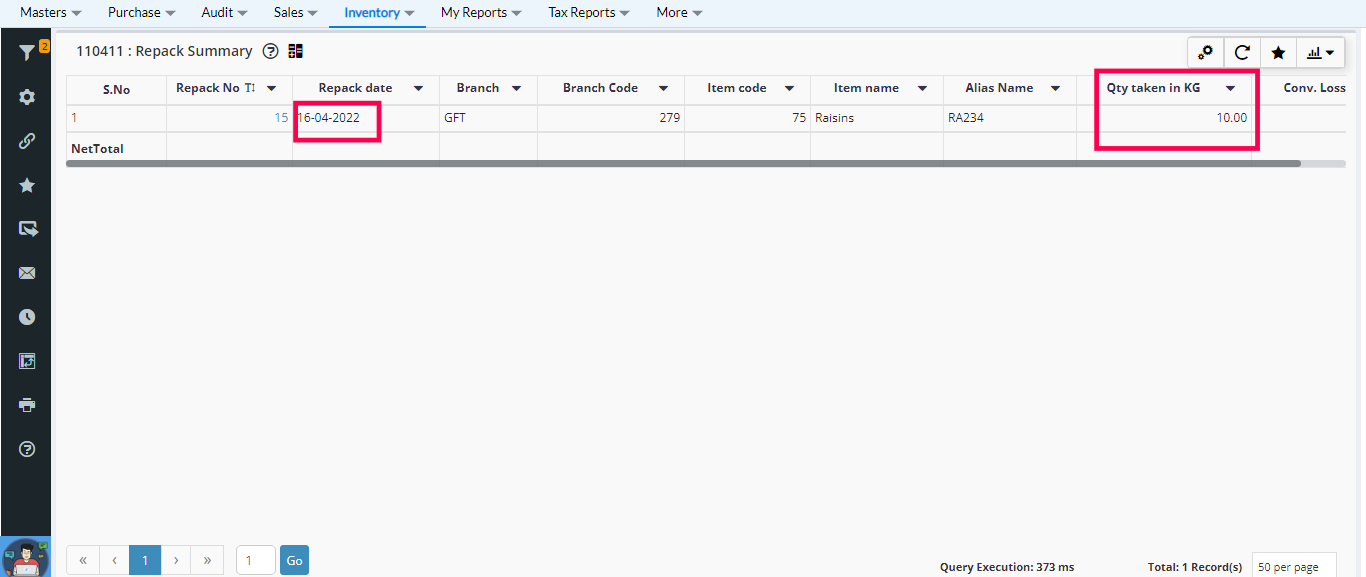
Task: Click the clock schedule icon in the sidebar
Action: pyautogui.click(x=27, y=317)
